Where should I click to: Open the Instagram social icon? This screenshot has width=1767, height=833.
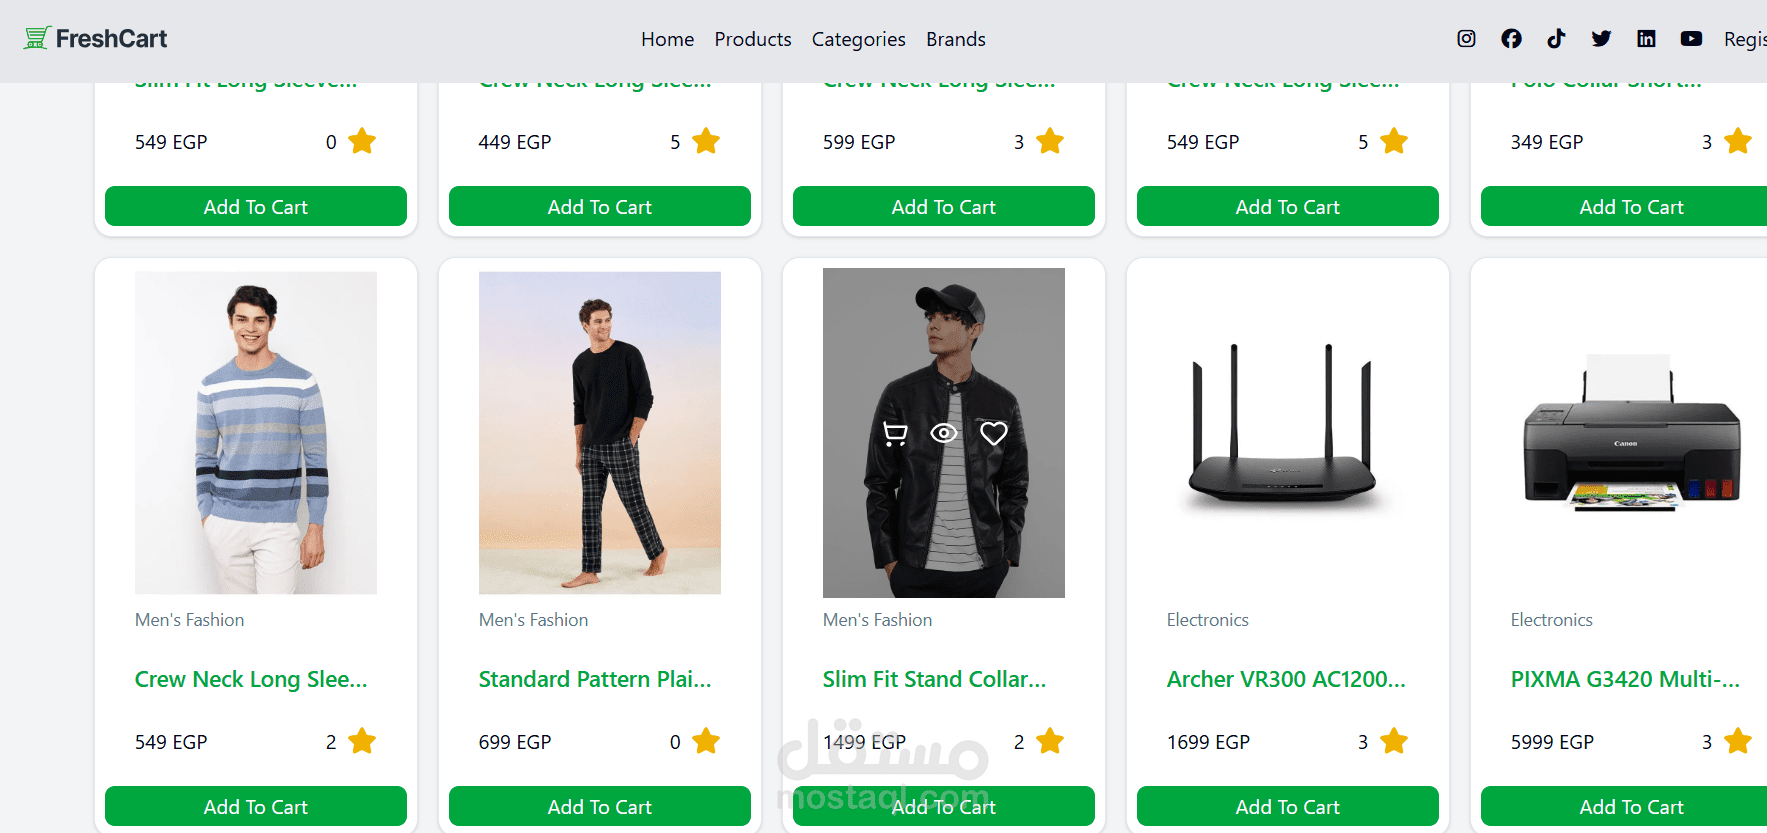click(1466, 39)
